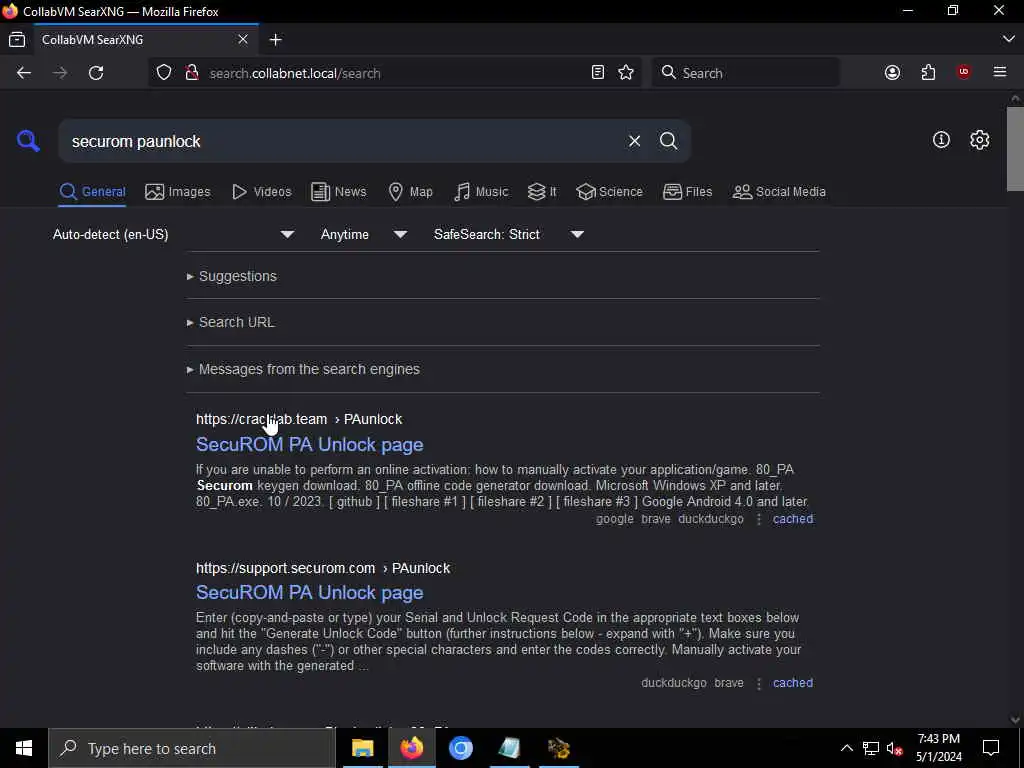This screenshot has height=768, width=1024.
Task: Open Chromium browser from taskbar
Action: pos(460,748)
